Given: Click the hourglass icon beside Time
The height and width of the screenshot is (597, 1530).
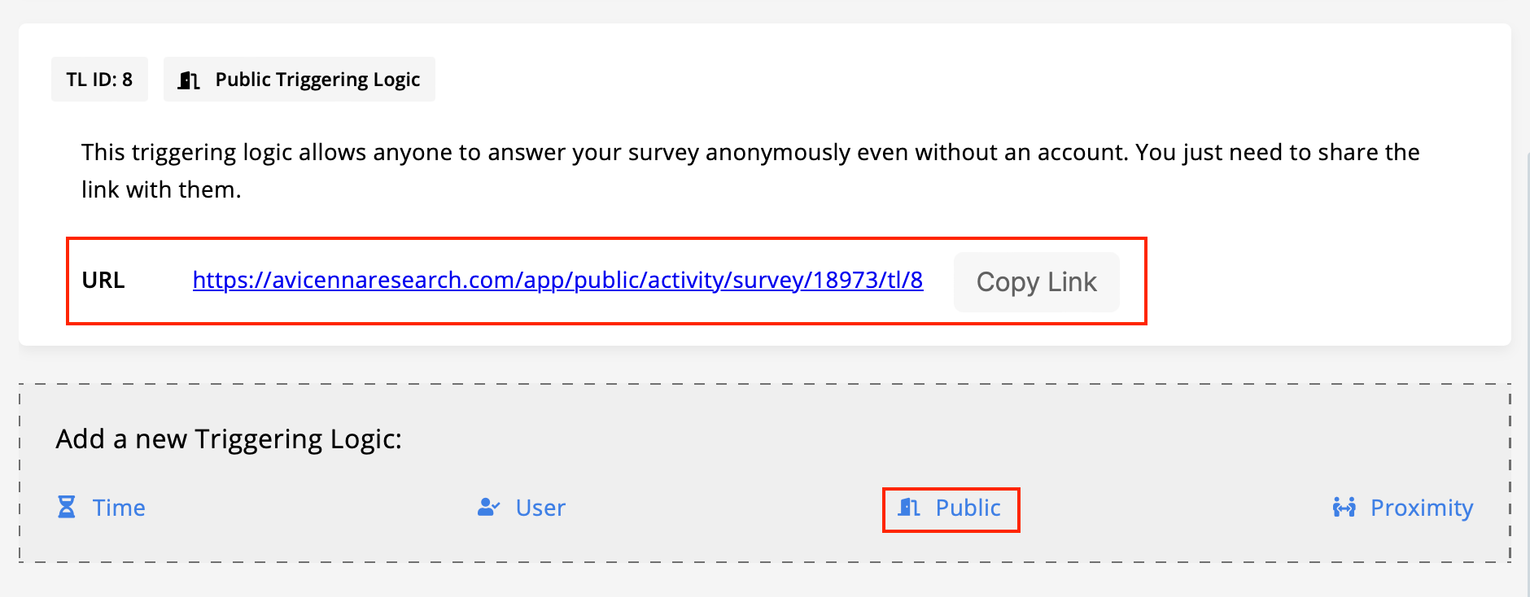Looking at the screenshot, I should pos(67,508).
